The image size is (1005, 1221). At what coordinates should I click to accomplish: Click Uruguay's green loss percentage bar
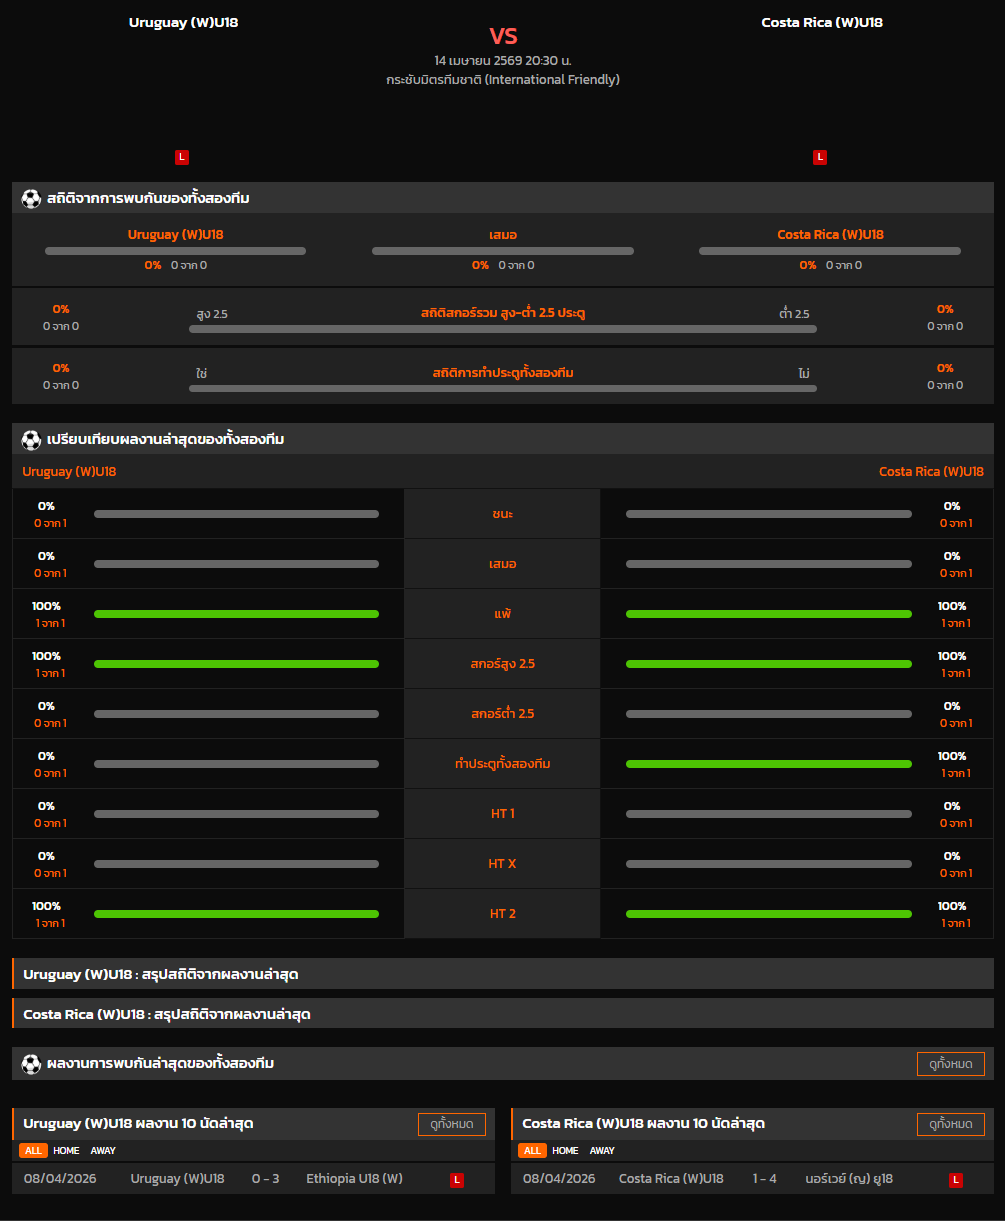pyautogui.click(x=236, y=614)
